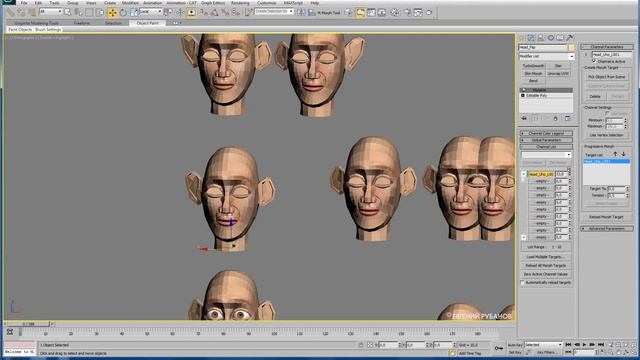This screenshot has height=360, width=640.
Task: Click the time slider handle
Action: pos(29,324)
